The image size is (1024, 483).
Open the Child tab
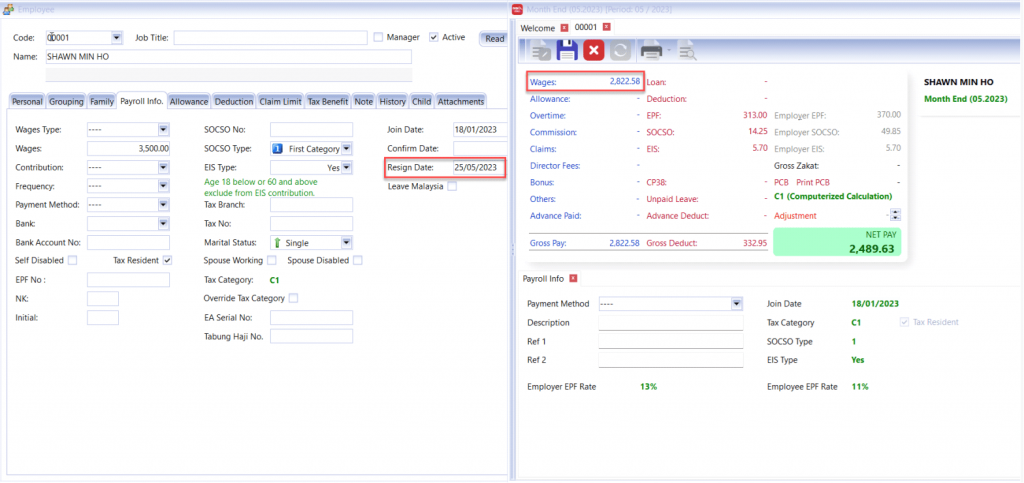(421, 101)
